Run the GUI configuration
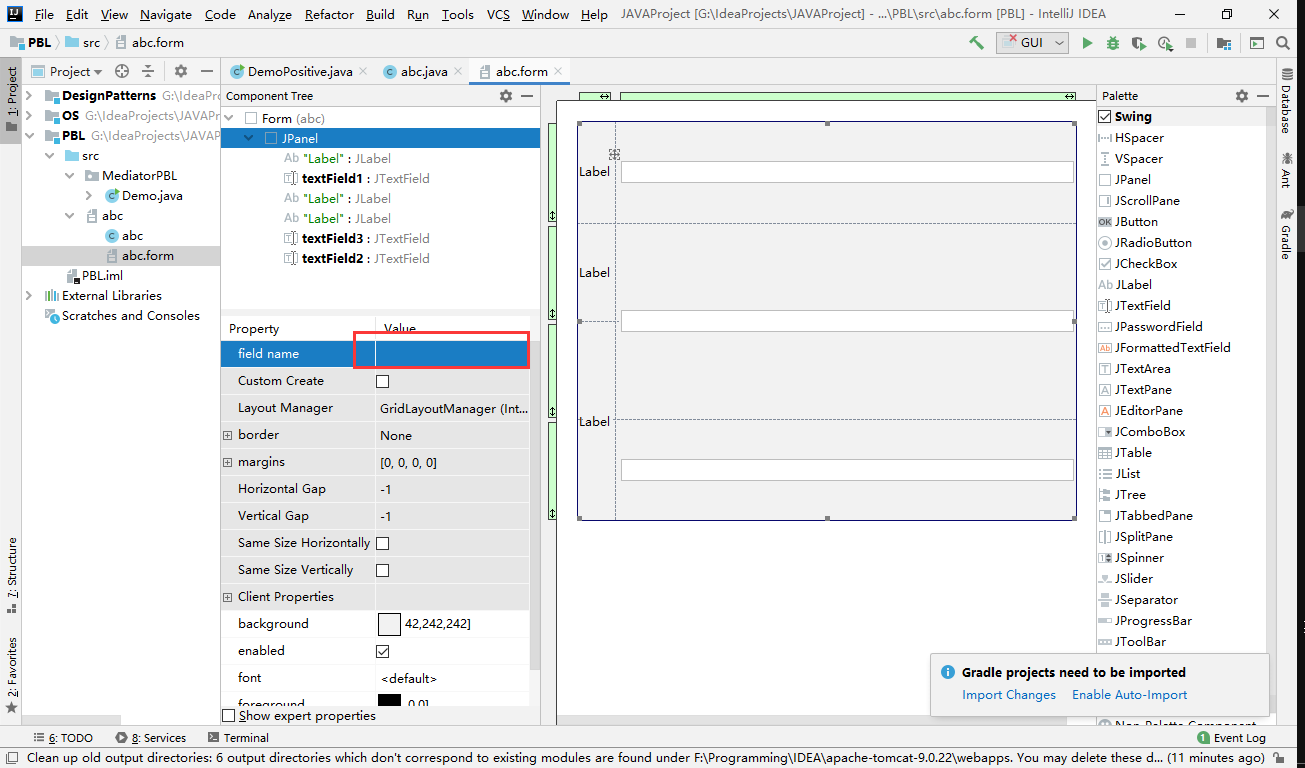 [1090, 43]
